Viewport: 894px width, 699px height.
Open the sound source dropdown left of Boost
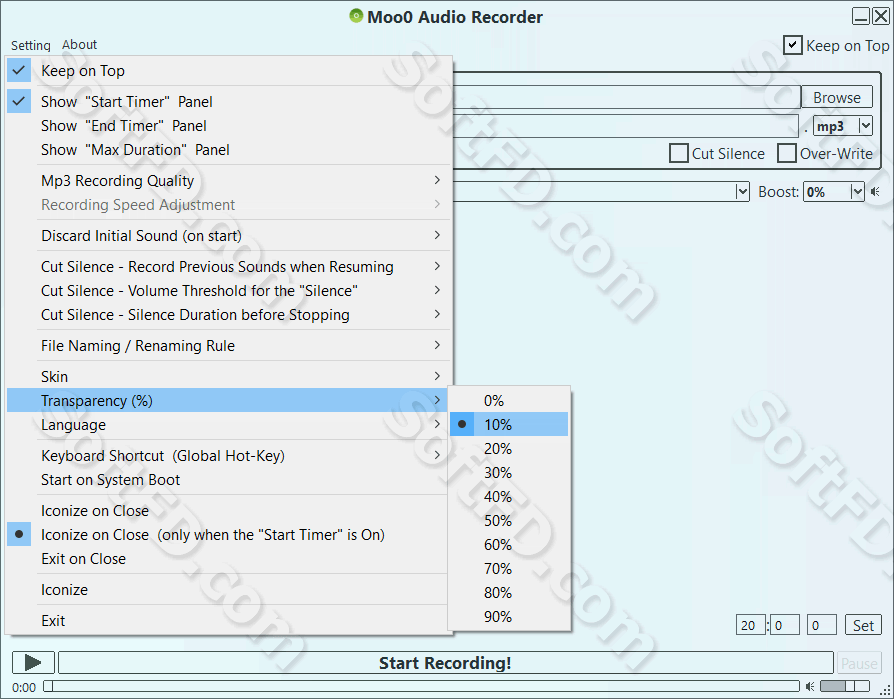(x=742, y=192)
